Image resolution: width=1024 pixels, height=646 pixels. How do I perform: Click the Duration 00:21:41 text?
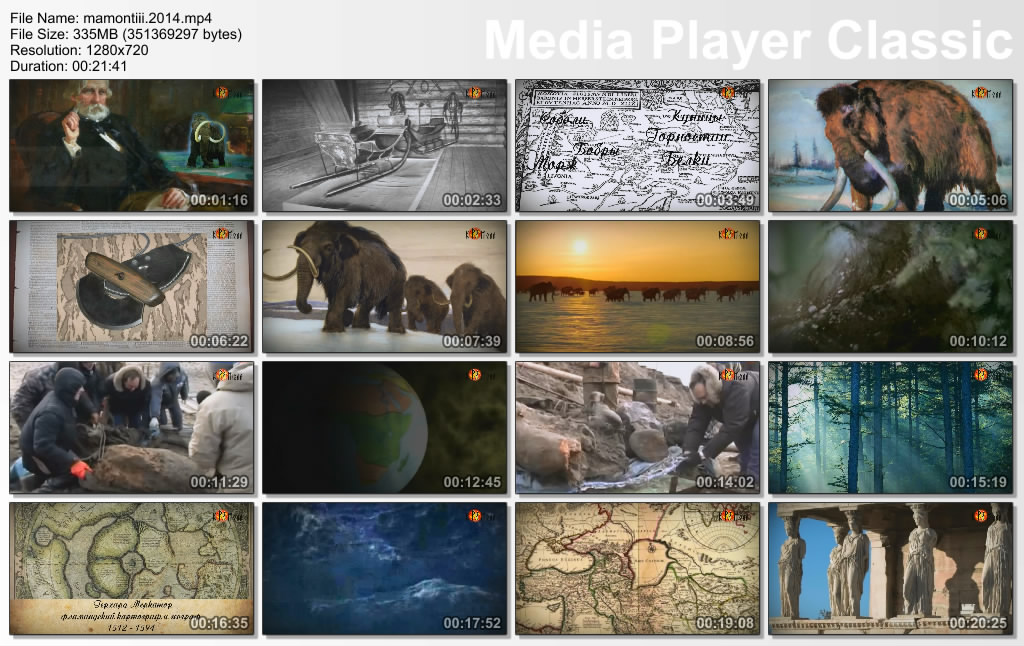67,66
